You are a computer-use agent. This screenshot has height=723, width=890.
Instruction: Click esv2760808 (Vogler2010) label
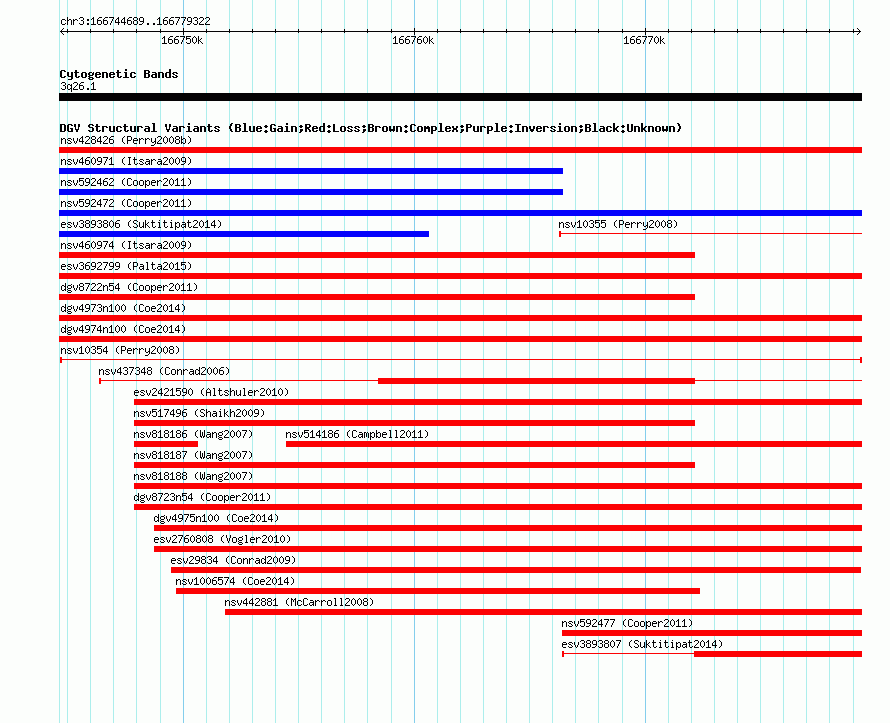222,539
